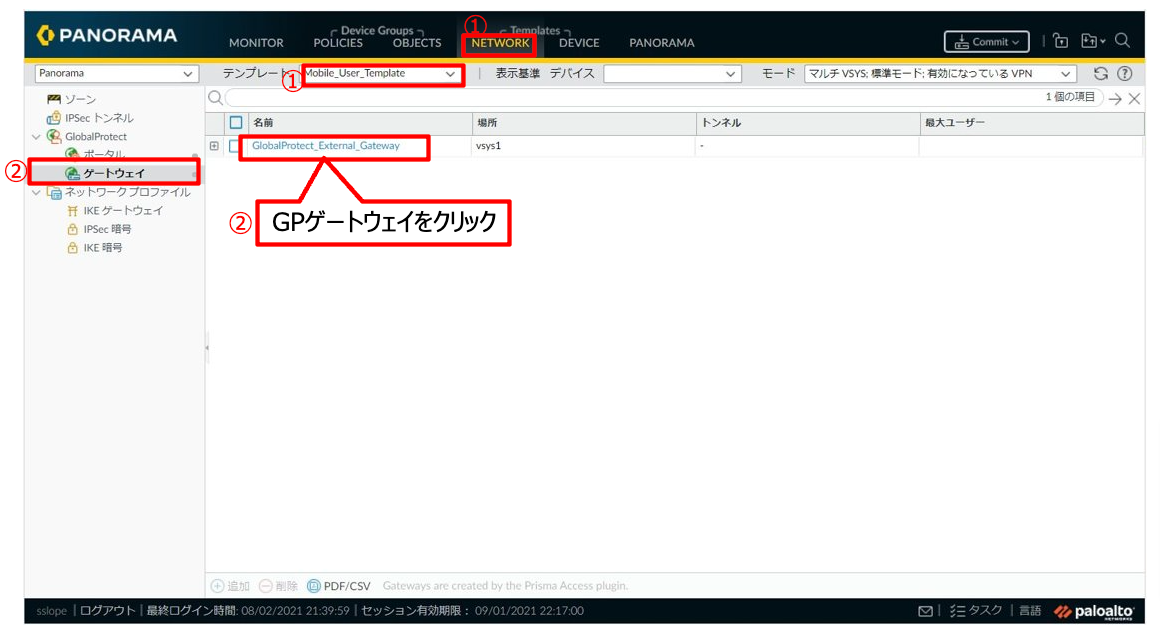Collapse the ネットワーク プロファイル tree node
This screenshot has height=636, width=1160.
(x=36, y=192)
